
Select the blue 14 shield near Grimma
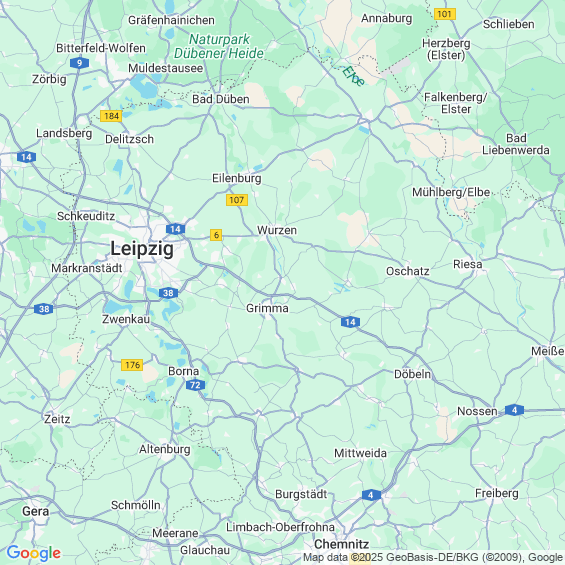tap(350, 322)
